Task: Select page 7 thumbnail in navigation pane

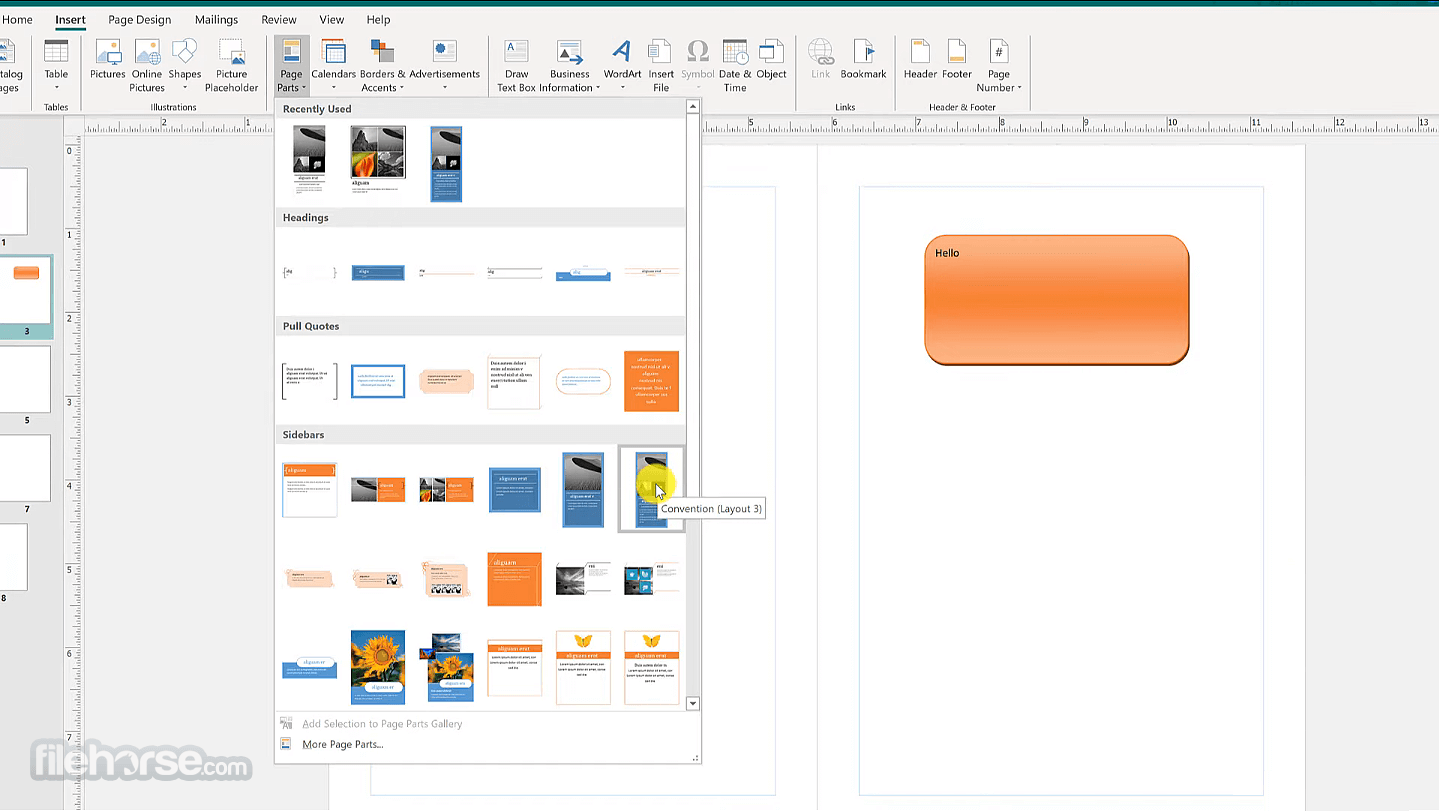Action: coord(24,468)
